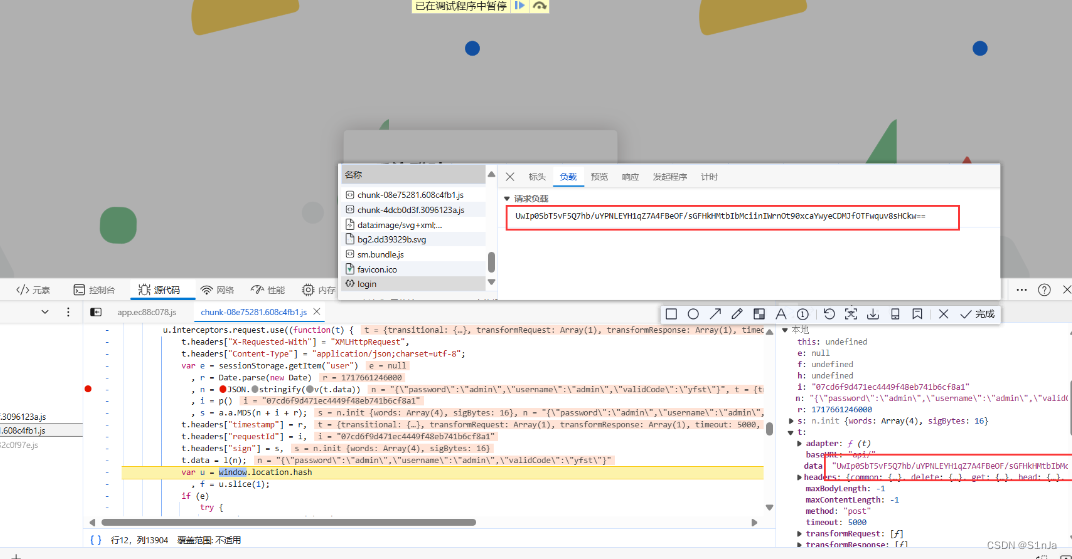This screenshot has height=559, width=1072.
Task: Open the 负载 payload tab
Action: (x=568, y=177)
